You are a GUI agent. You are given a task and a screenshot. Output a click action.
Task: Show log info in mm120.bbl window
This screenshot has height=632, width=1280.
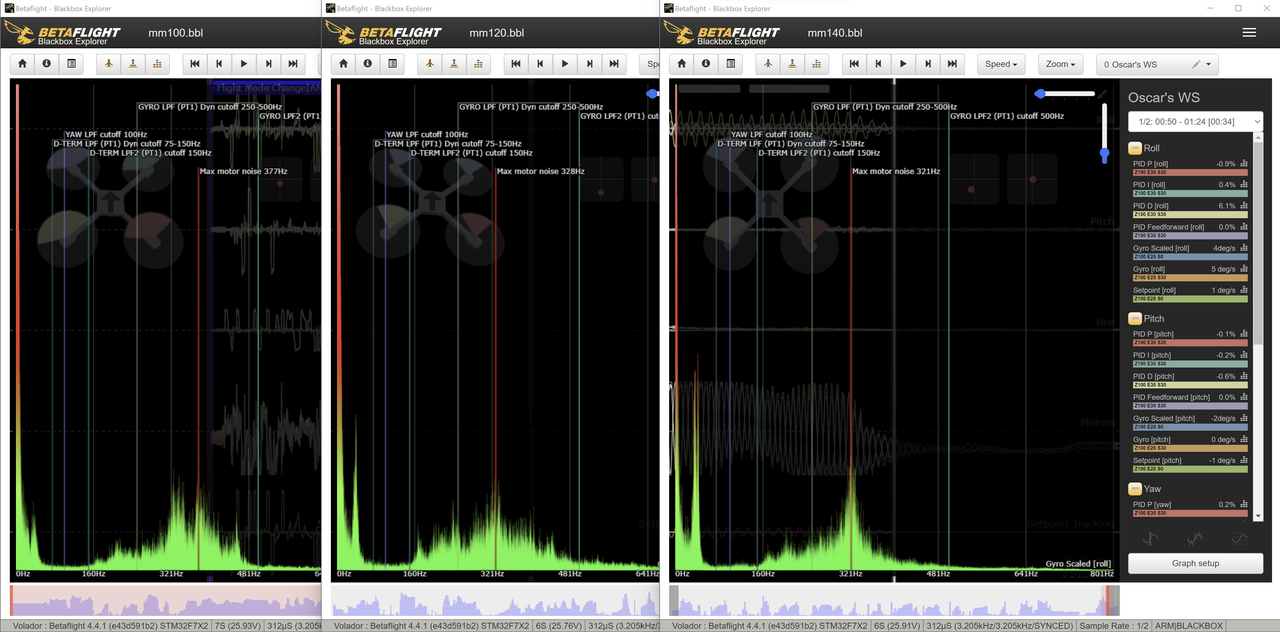(x=367, y=64)
